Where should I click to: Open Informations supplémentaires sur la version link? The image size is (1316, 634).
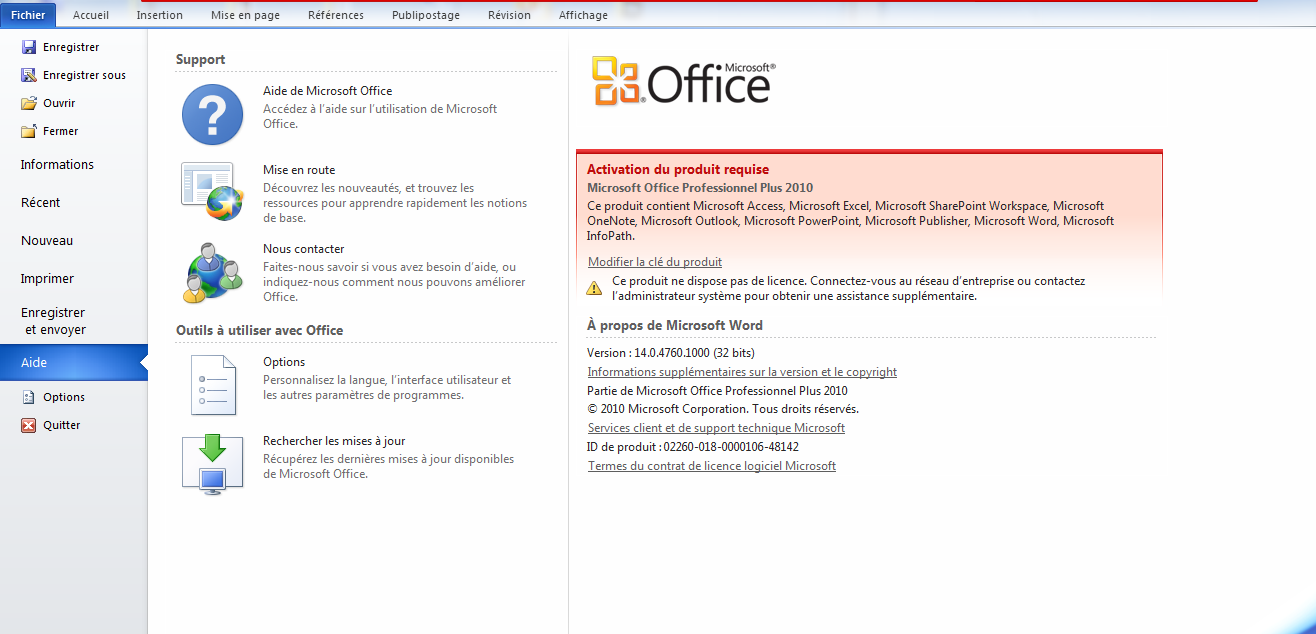coord(742,372)
